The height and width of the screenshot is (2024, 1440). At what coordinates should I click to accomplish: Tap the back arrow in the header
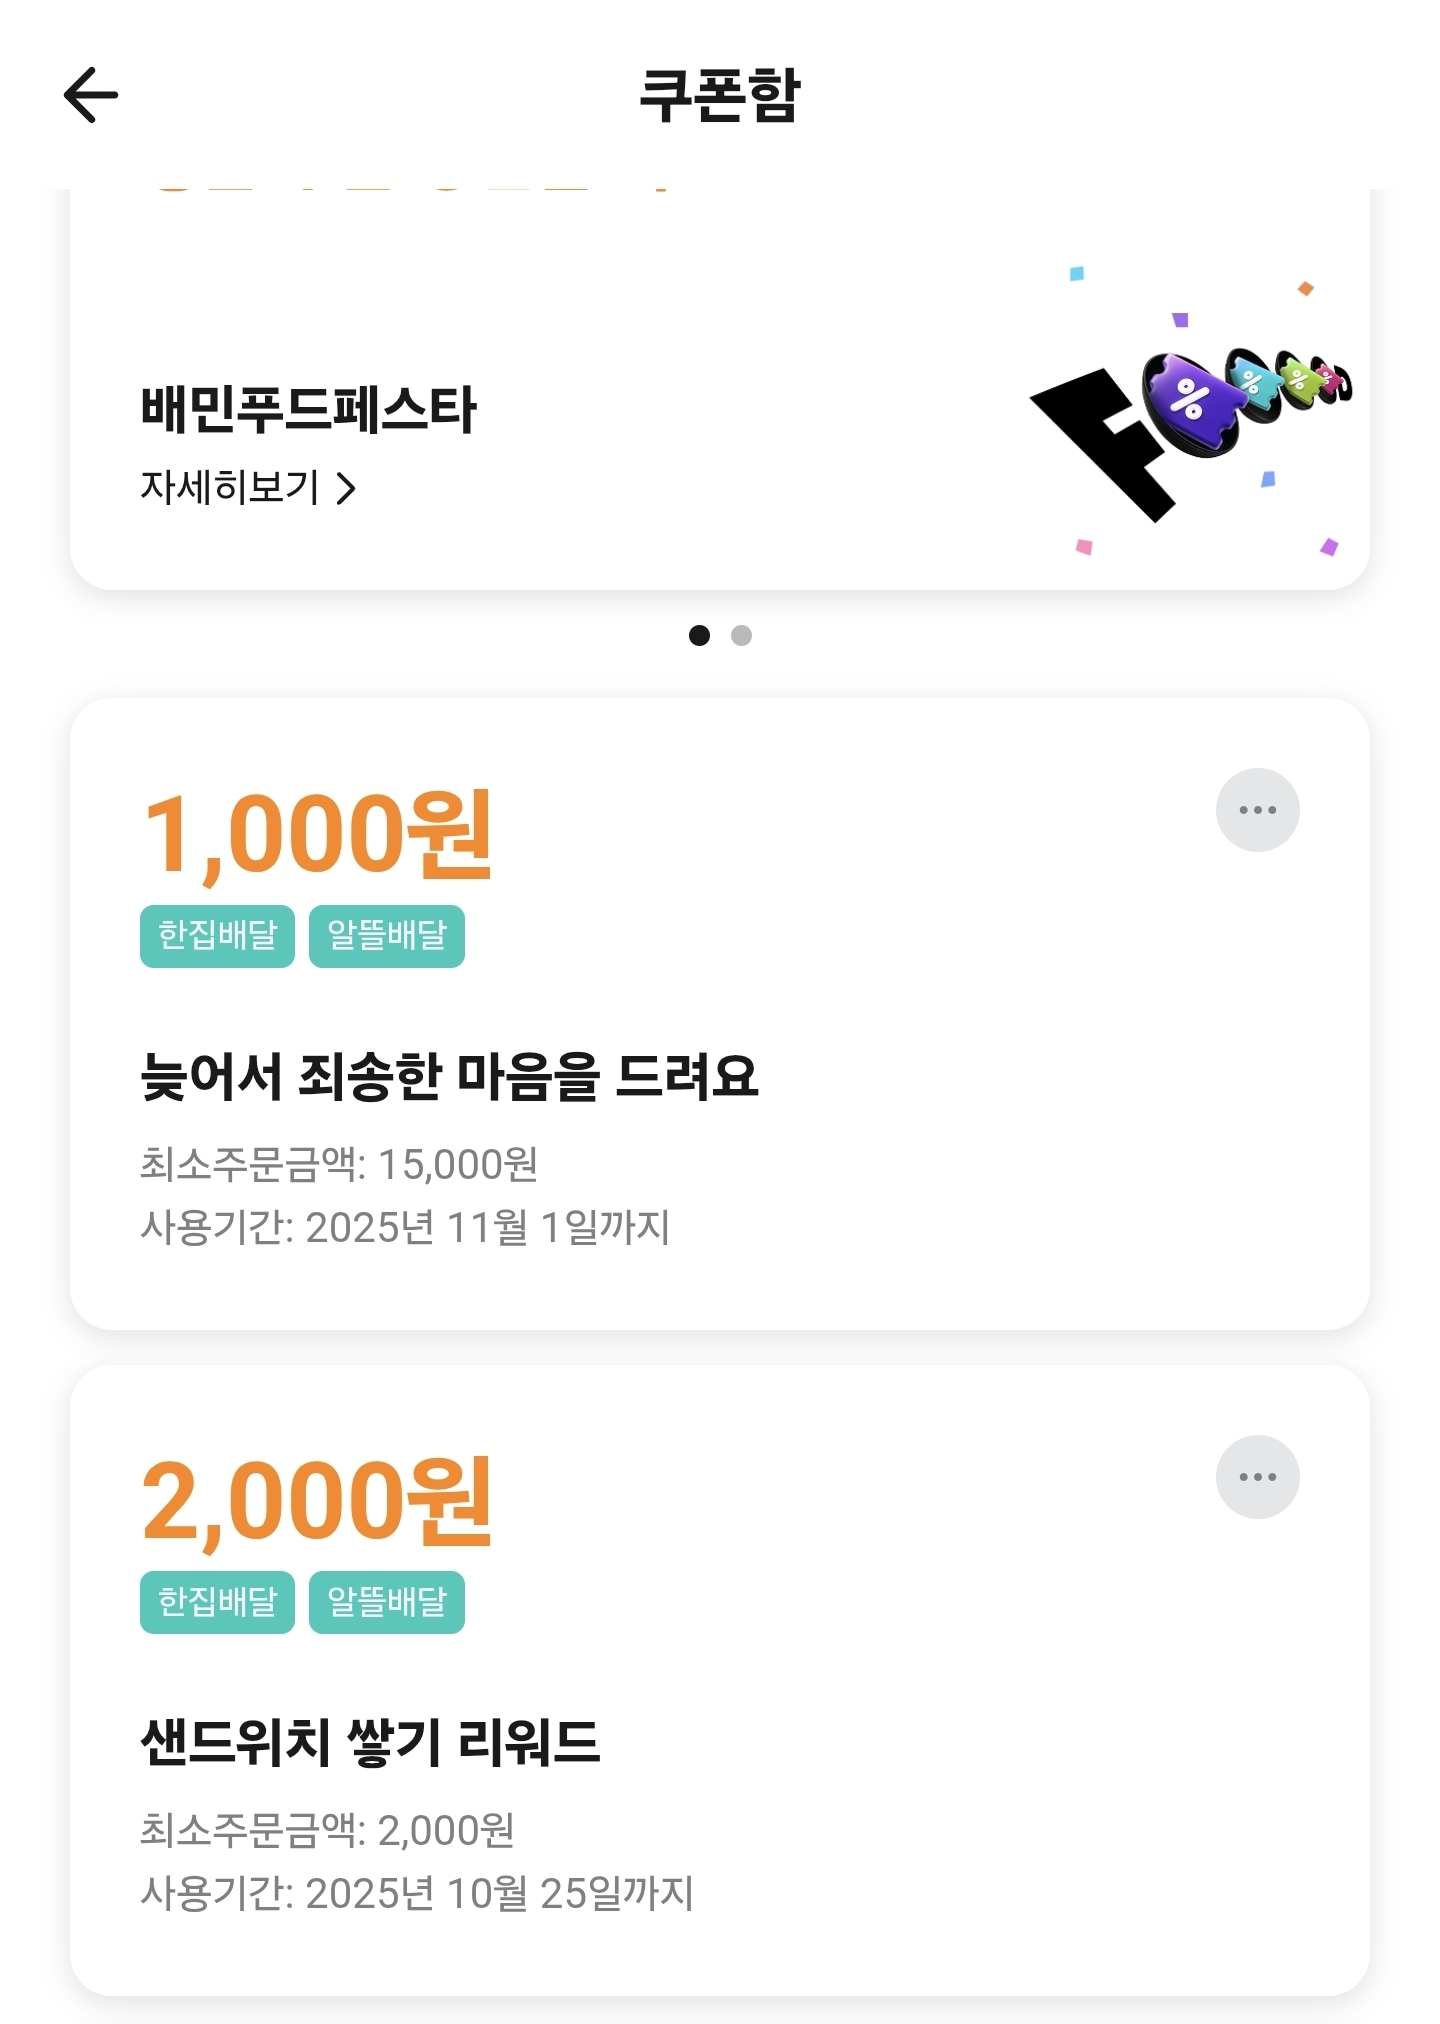[91, 96]
